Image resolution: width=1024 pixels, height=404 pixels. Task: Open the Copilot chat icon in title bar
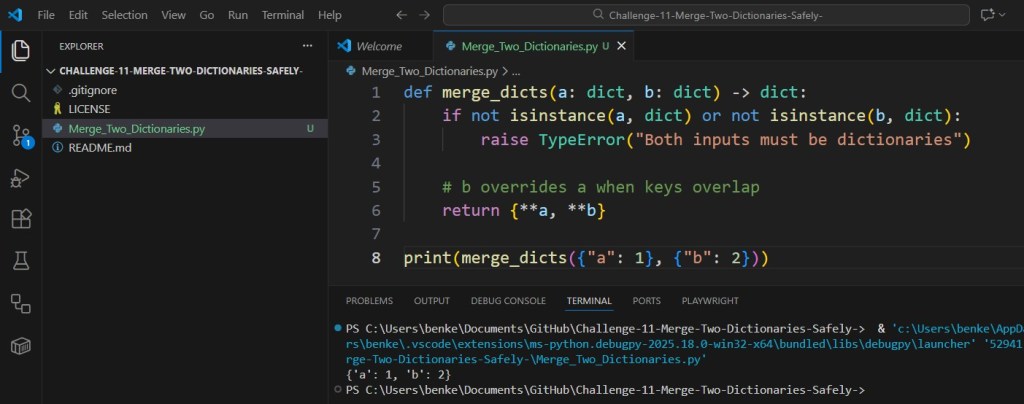[987, 15]
